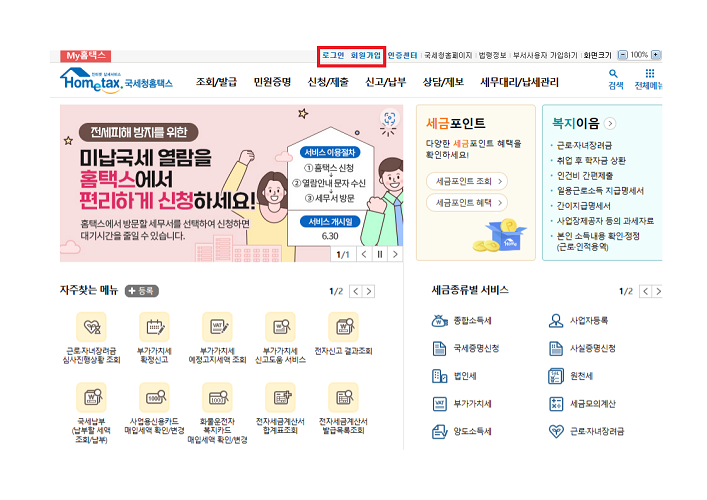Open 일용근로소득 지급명세서 link
Image resolution: width=707 pixels, height=500 pixels.
pyautogui.click(x=600, y=191)
